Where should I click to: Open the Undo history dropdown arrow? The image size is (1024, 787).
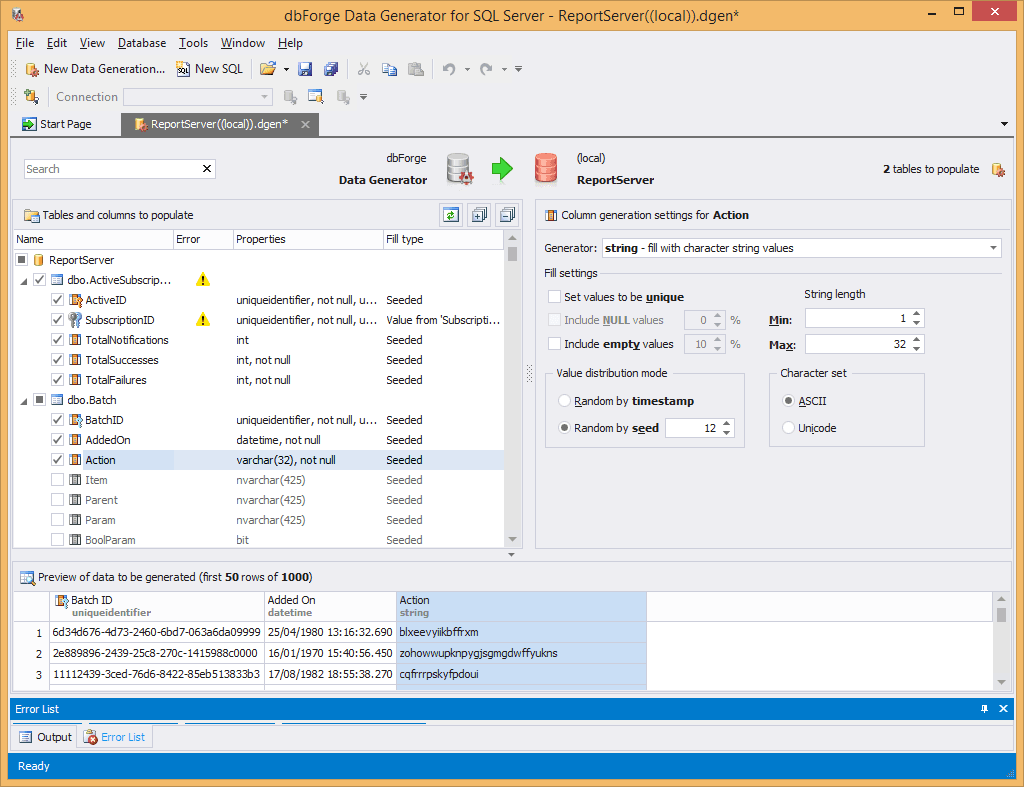467,69
